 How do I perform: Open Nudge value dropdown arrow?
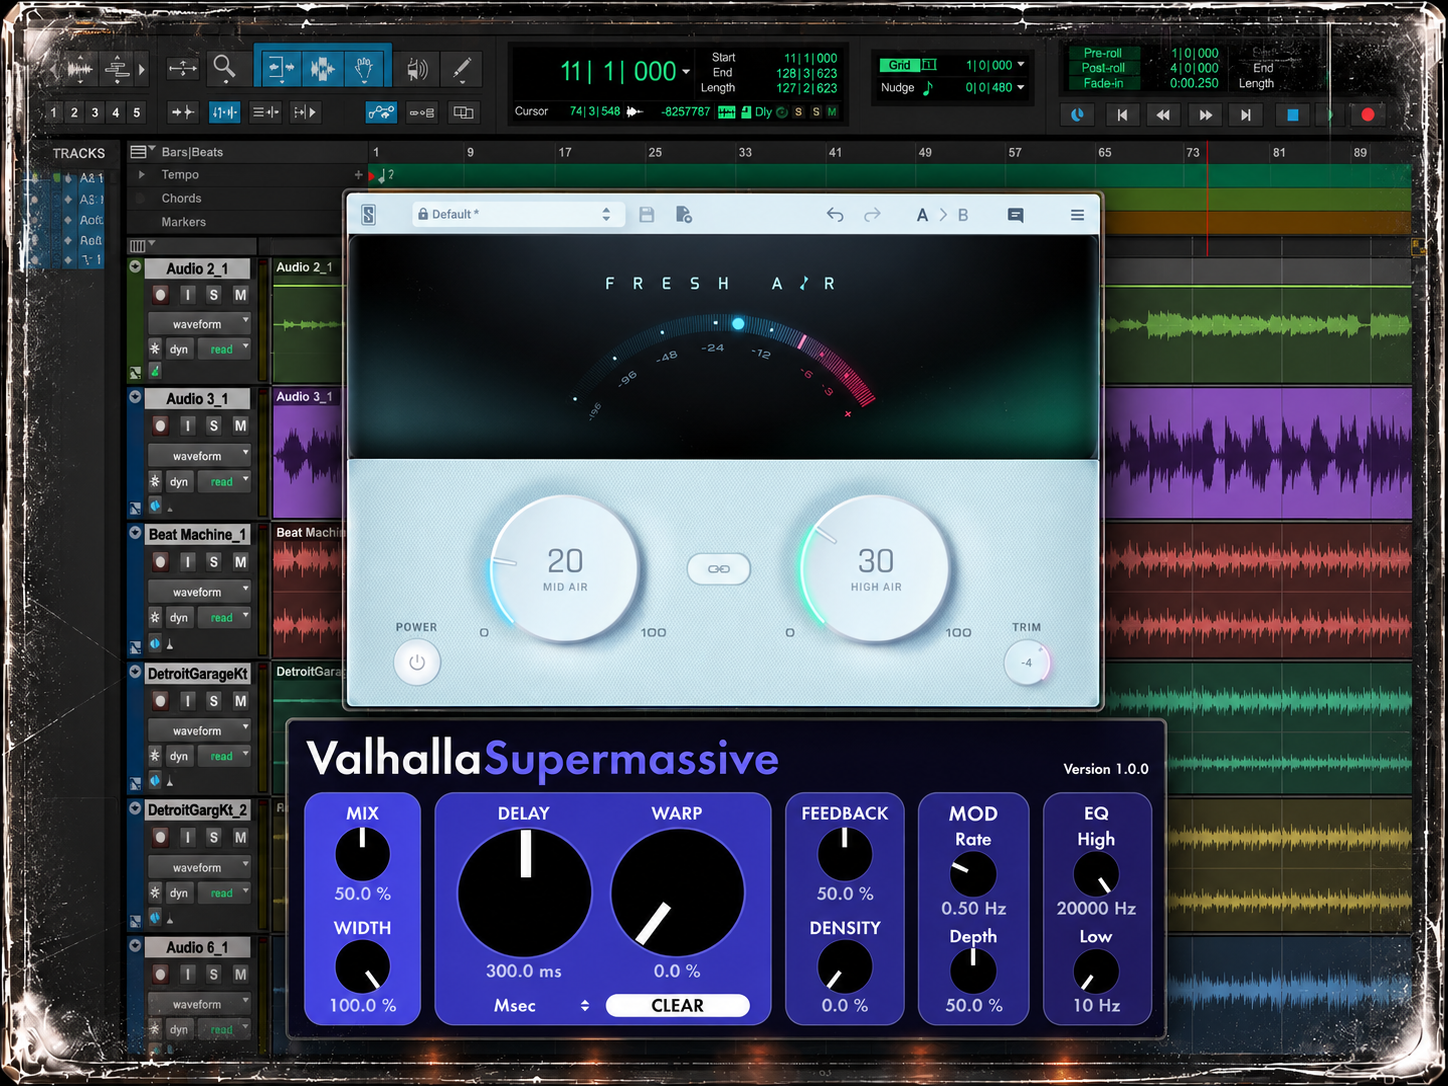[x=1021, y=88]
